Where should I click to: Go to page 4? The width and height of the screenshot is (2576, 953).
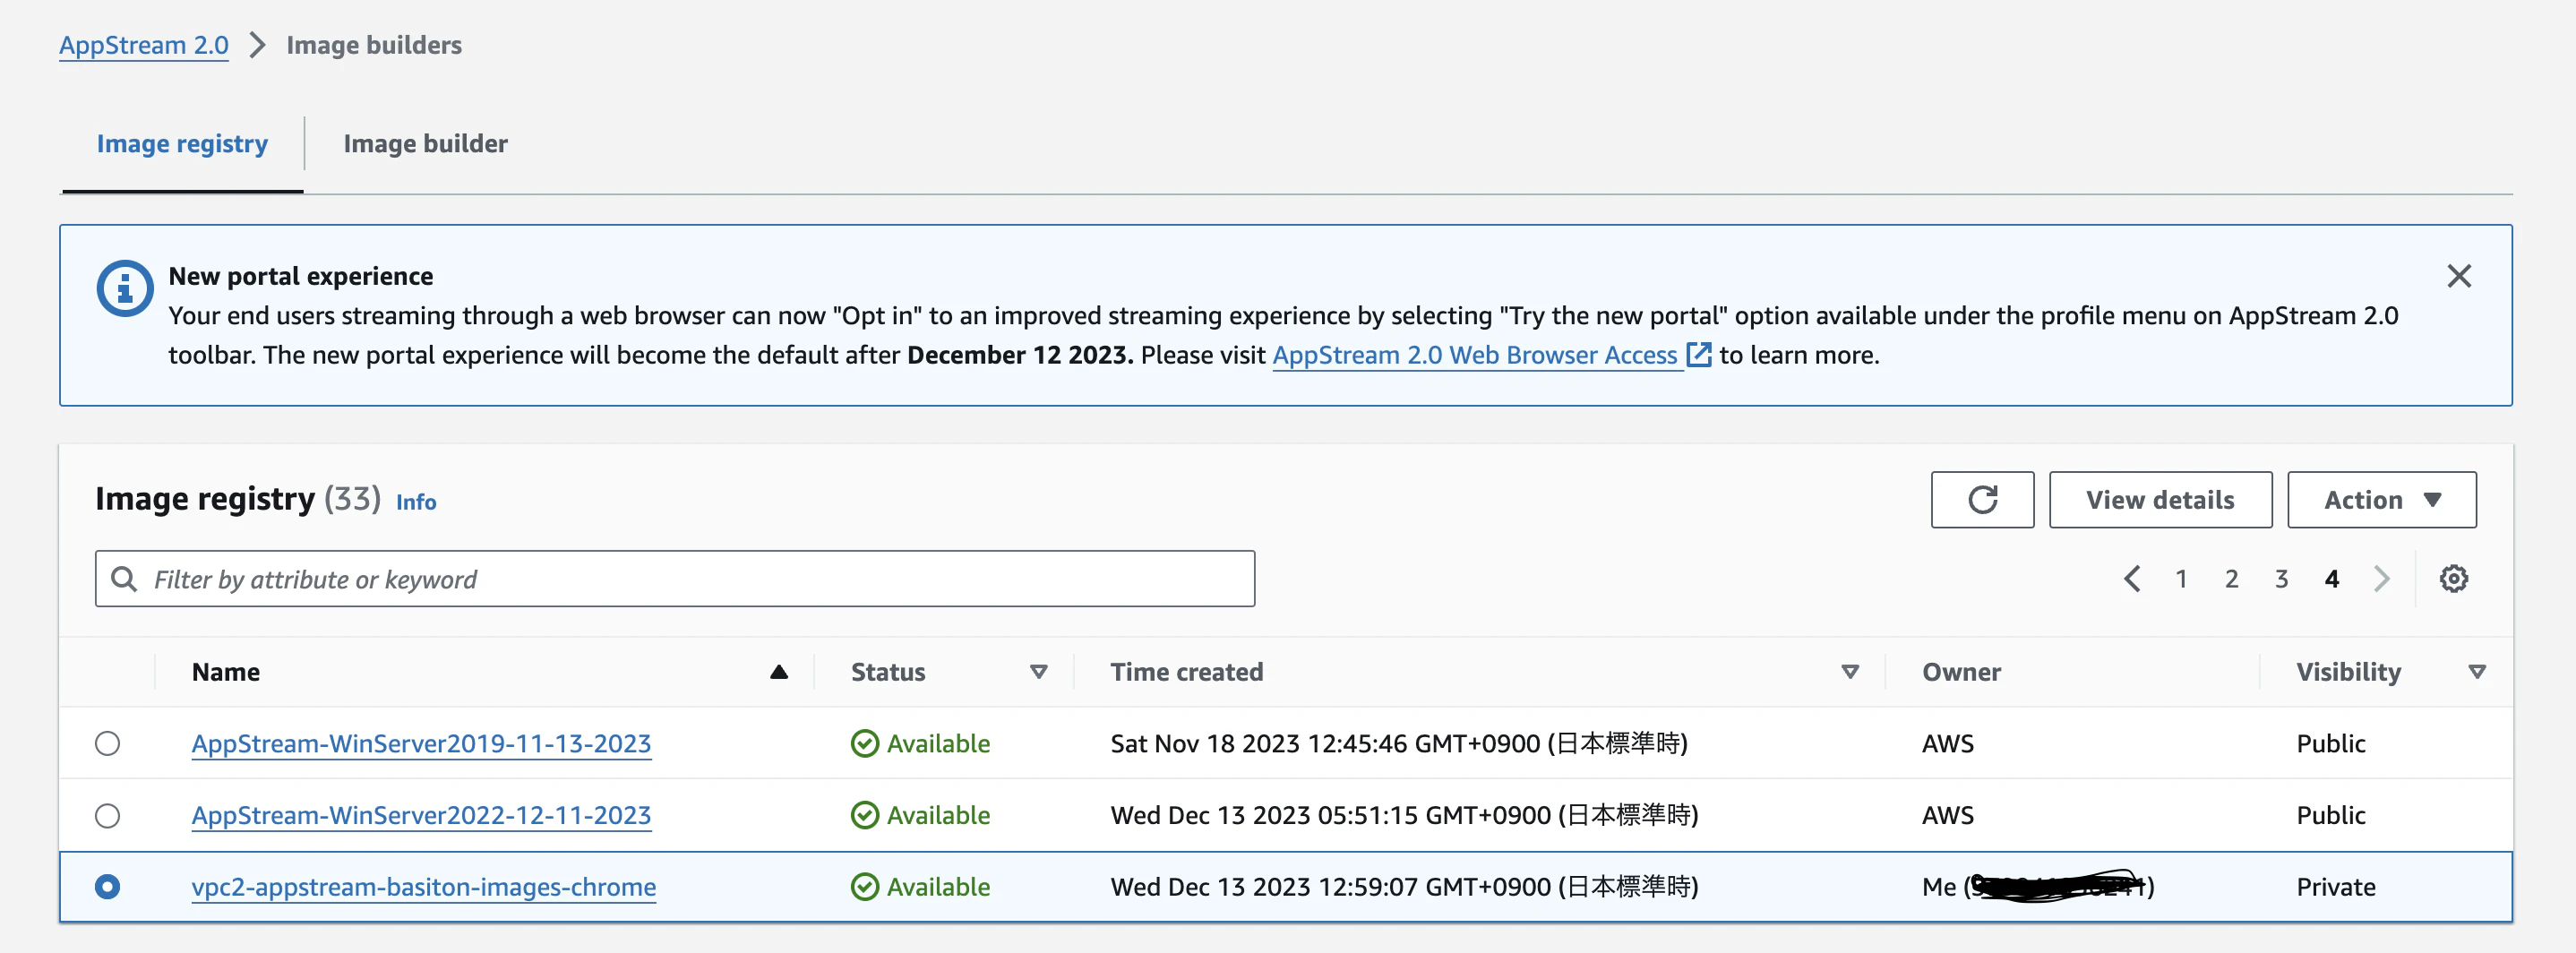(x=2331, y=578)
